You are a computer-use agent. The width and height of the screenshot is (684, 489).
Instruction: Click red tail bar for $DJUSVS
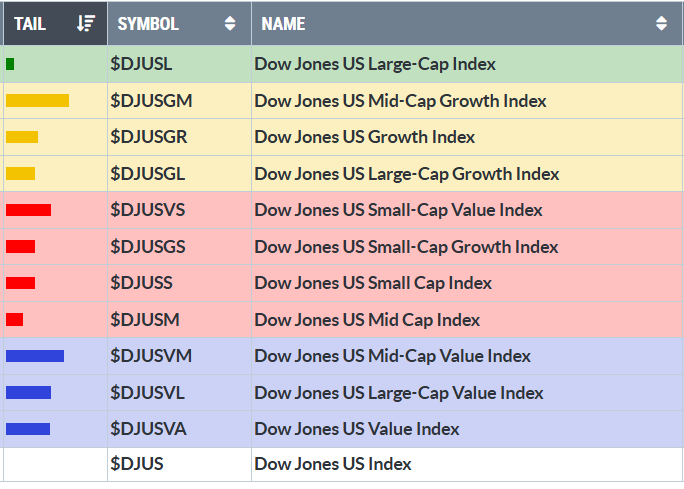(x=28, y=210)
